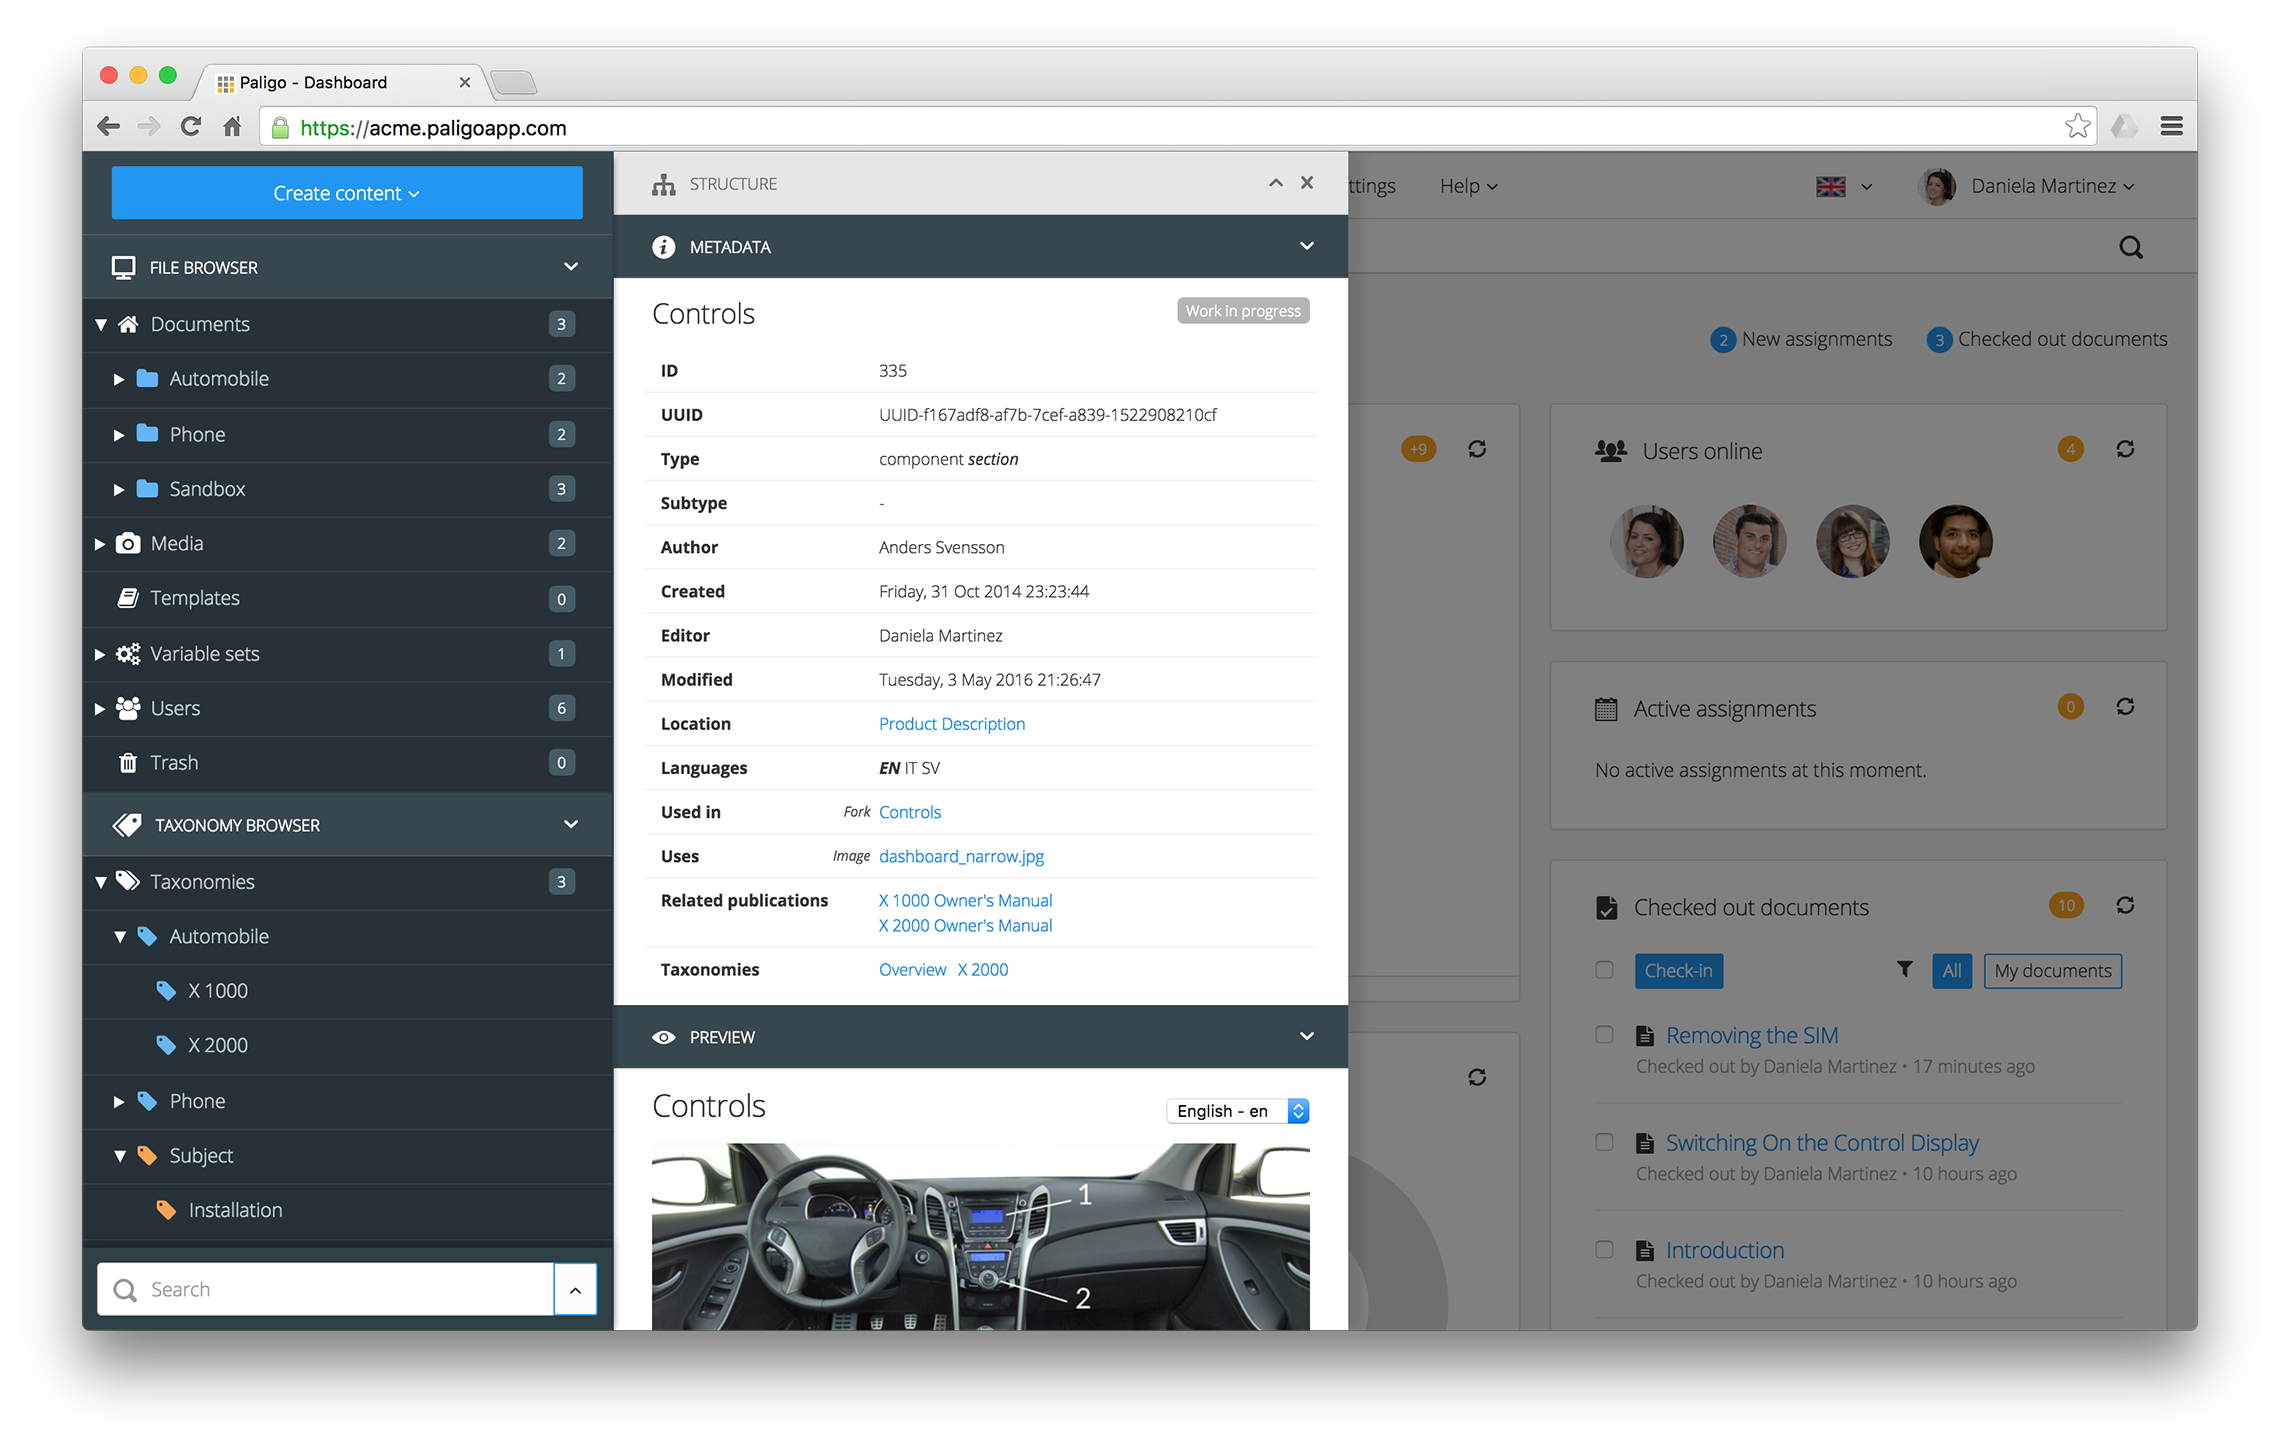
Task: Open the Product Description location link
Action: coord(951,723)
